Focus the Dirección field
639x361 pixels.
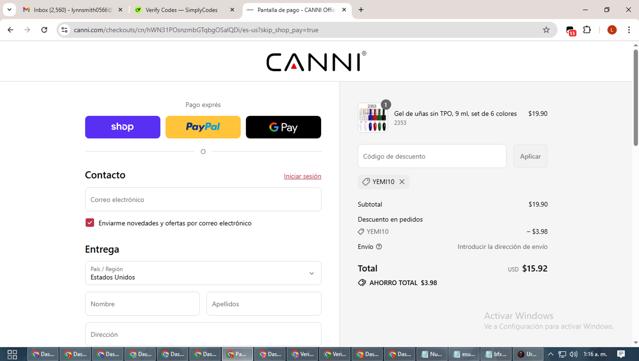point(203,334)
